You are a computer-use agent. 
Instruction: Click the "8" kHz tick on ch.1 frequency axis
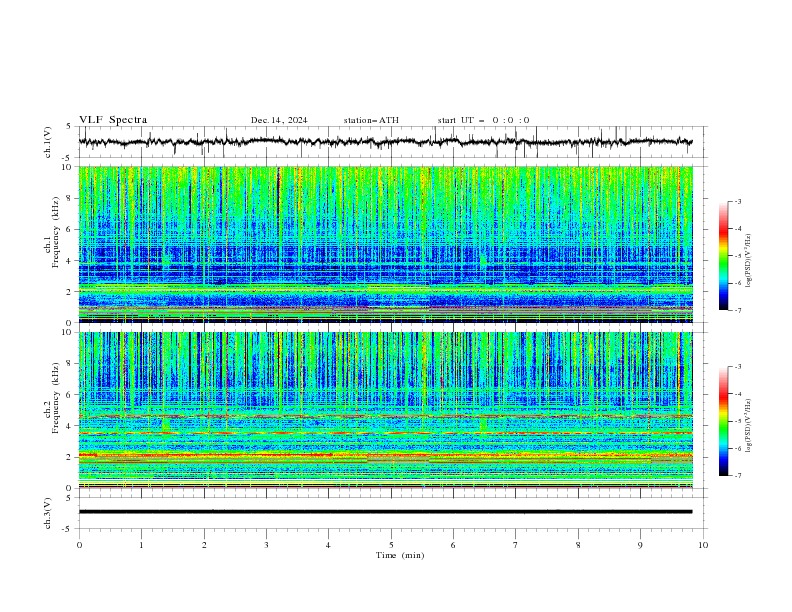tap(70, 198)
